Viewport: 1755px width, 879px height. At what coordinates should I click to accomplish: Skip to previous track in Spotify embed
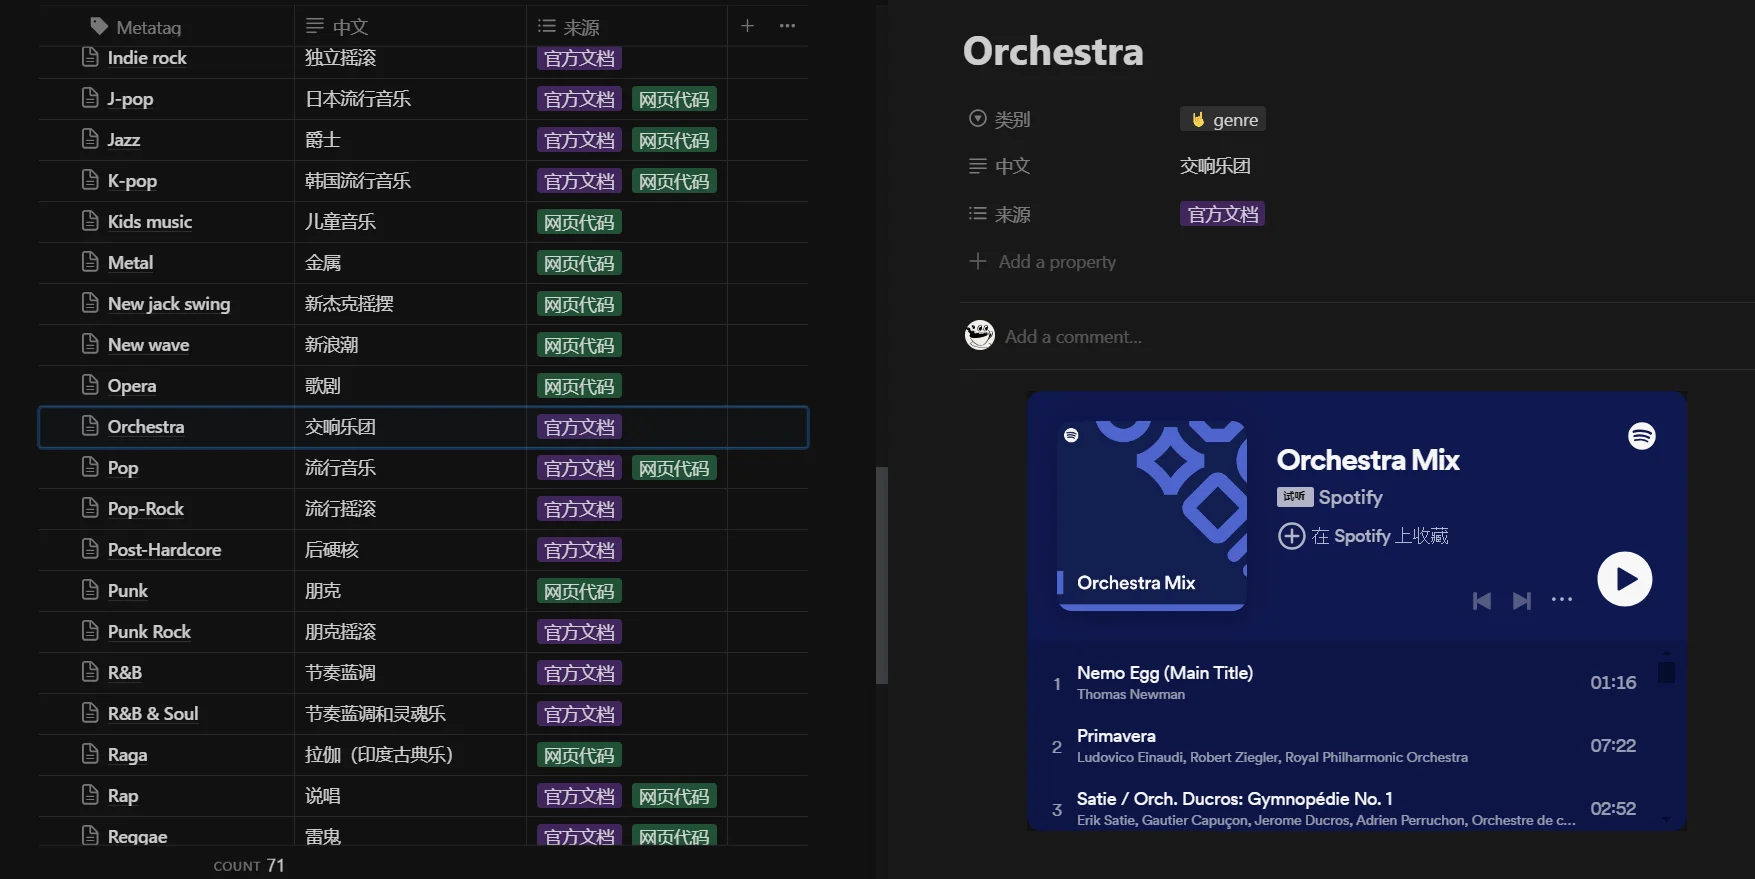[x=1482, y=600]
